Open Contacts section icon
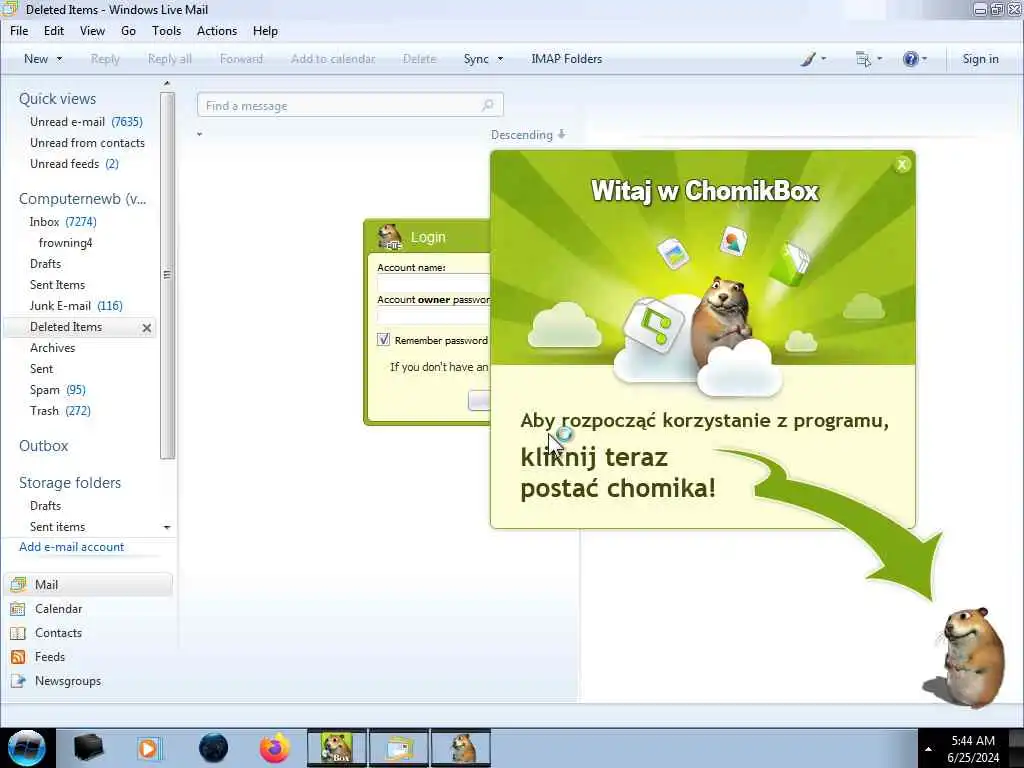 pos(18,633)
